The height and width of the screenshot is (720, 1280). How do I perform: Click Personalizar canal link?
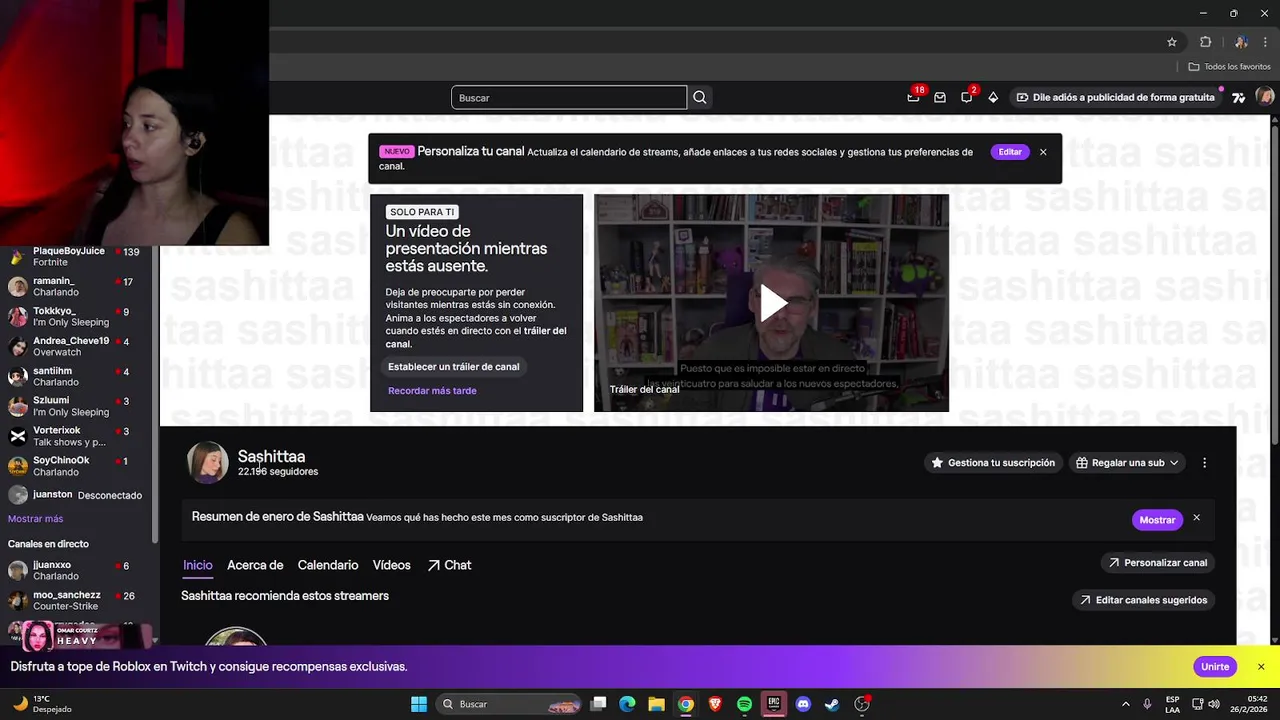pyautogui.click(x=1157, y=563)
